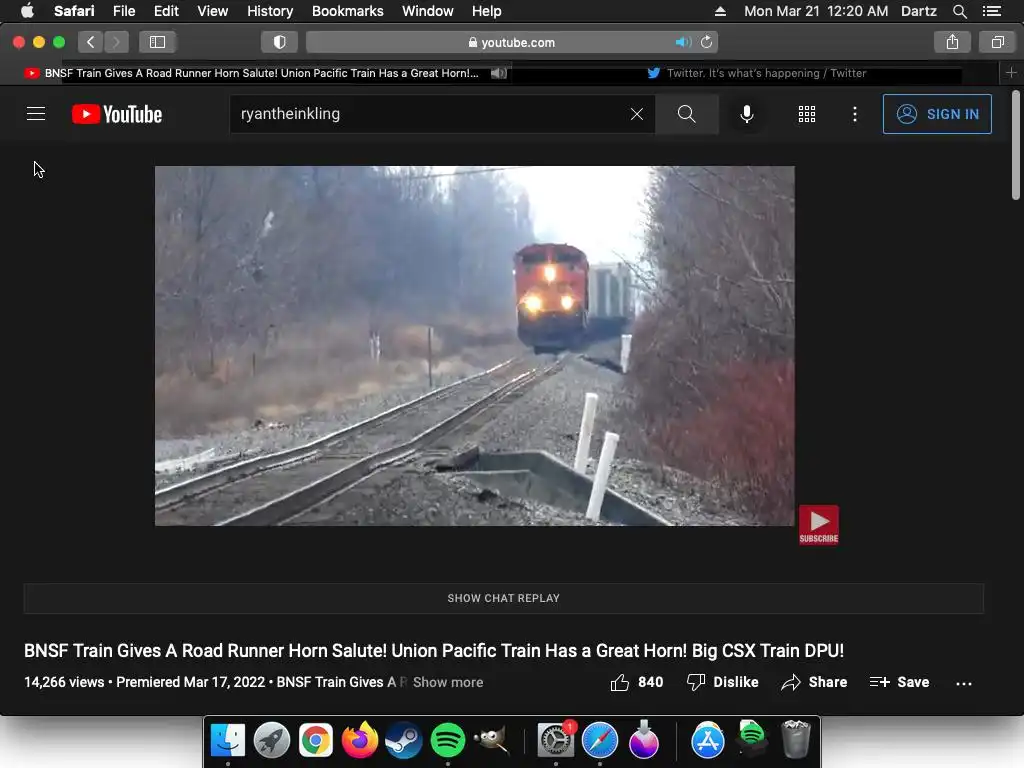Click the youtube.com address bar
1024x768 pixels.
tap(511, 42)
